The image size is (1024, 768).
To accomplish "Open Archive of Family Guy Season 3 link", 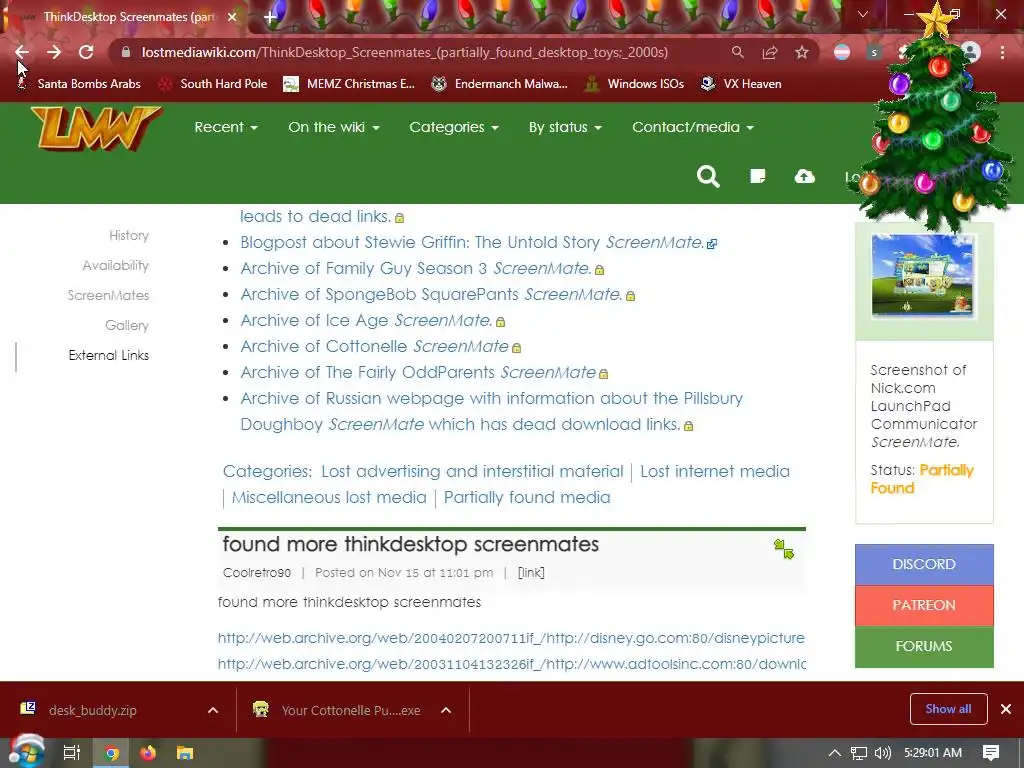I will coord(415,268).
